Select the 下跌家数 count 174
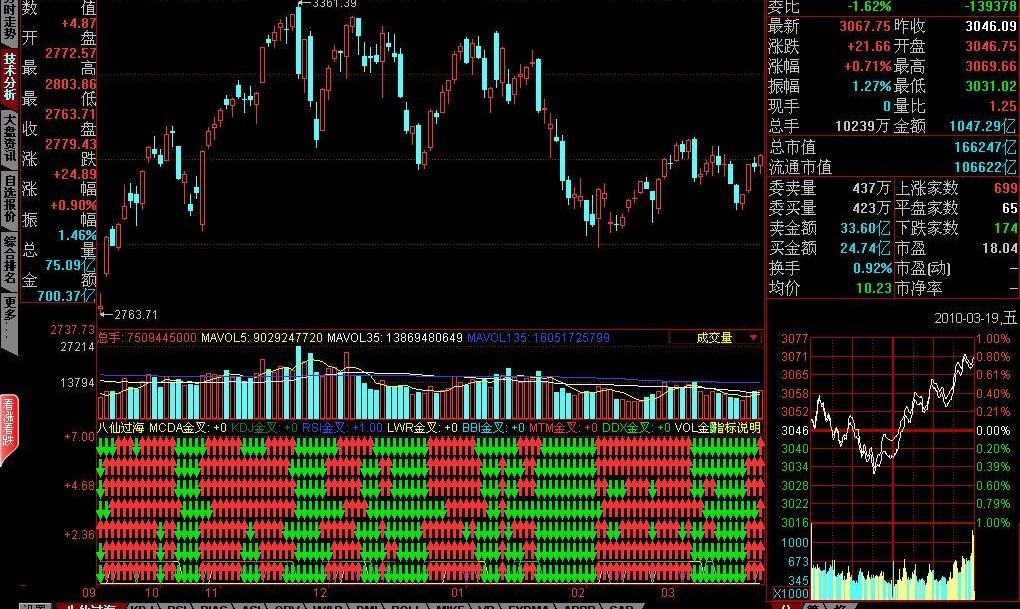1020x609 pixels. (x=1005, y=228)
